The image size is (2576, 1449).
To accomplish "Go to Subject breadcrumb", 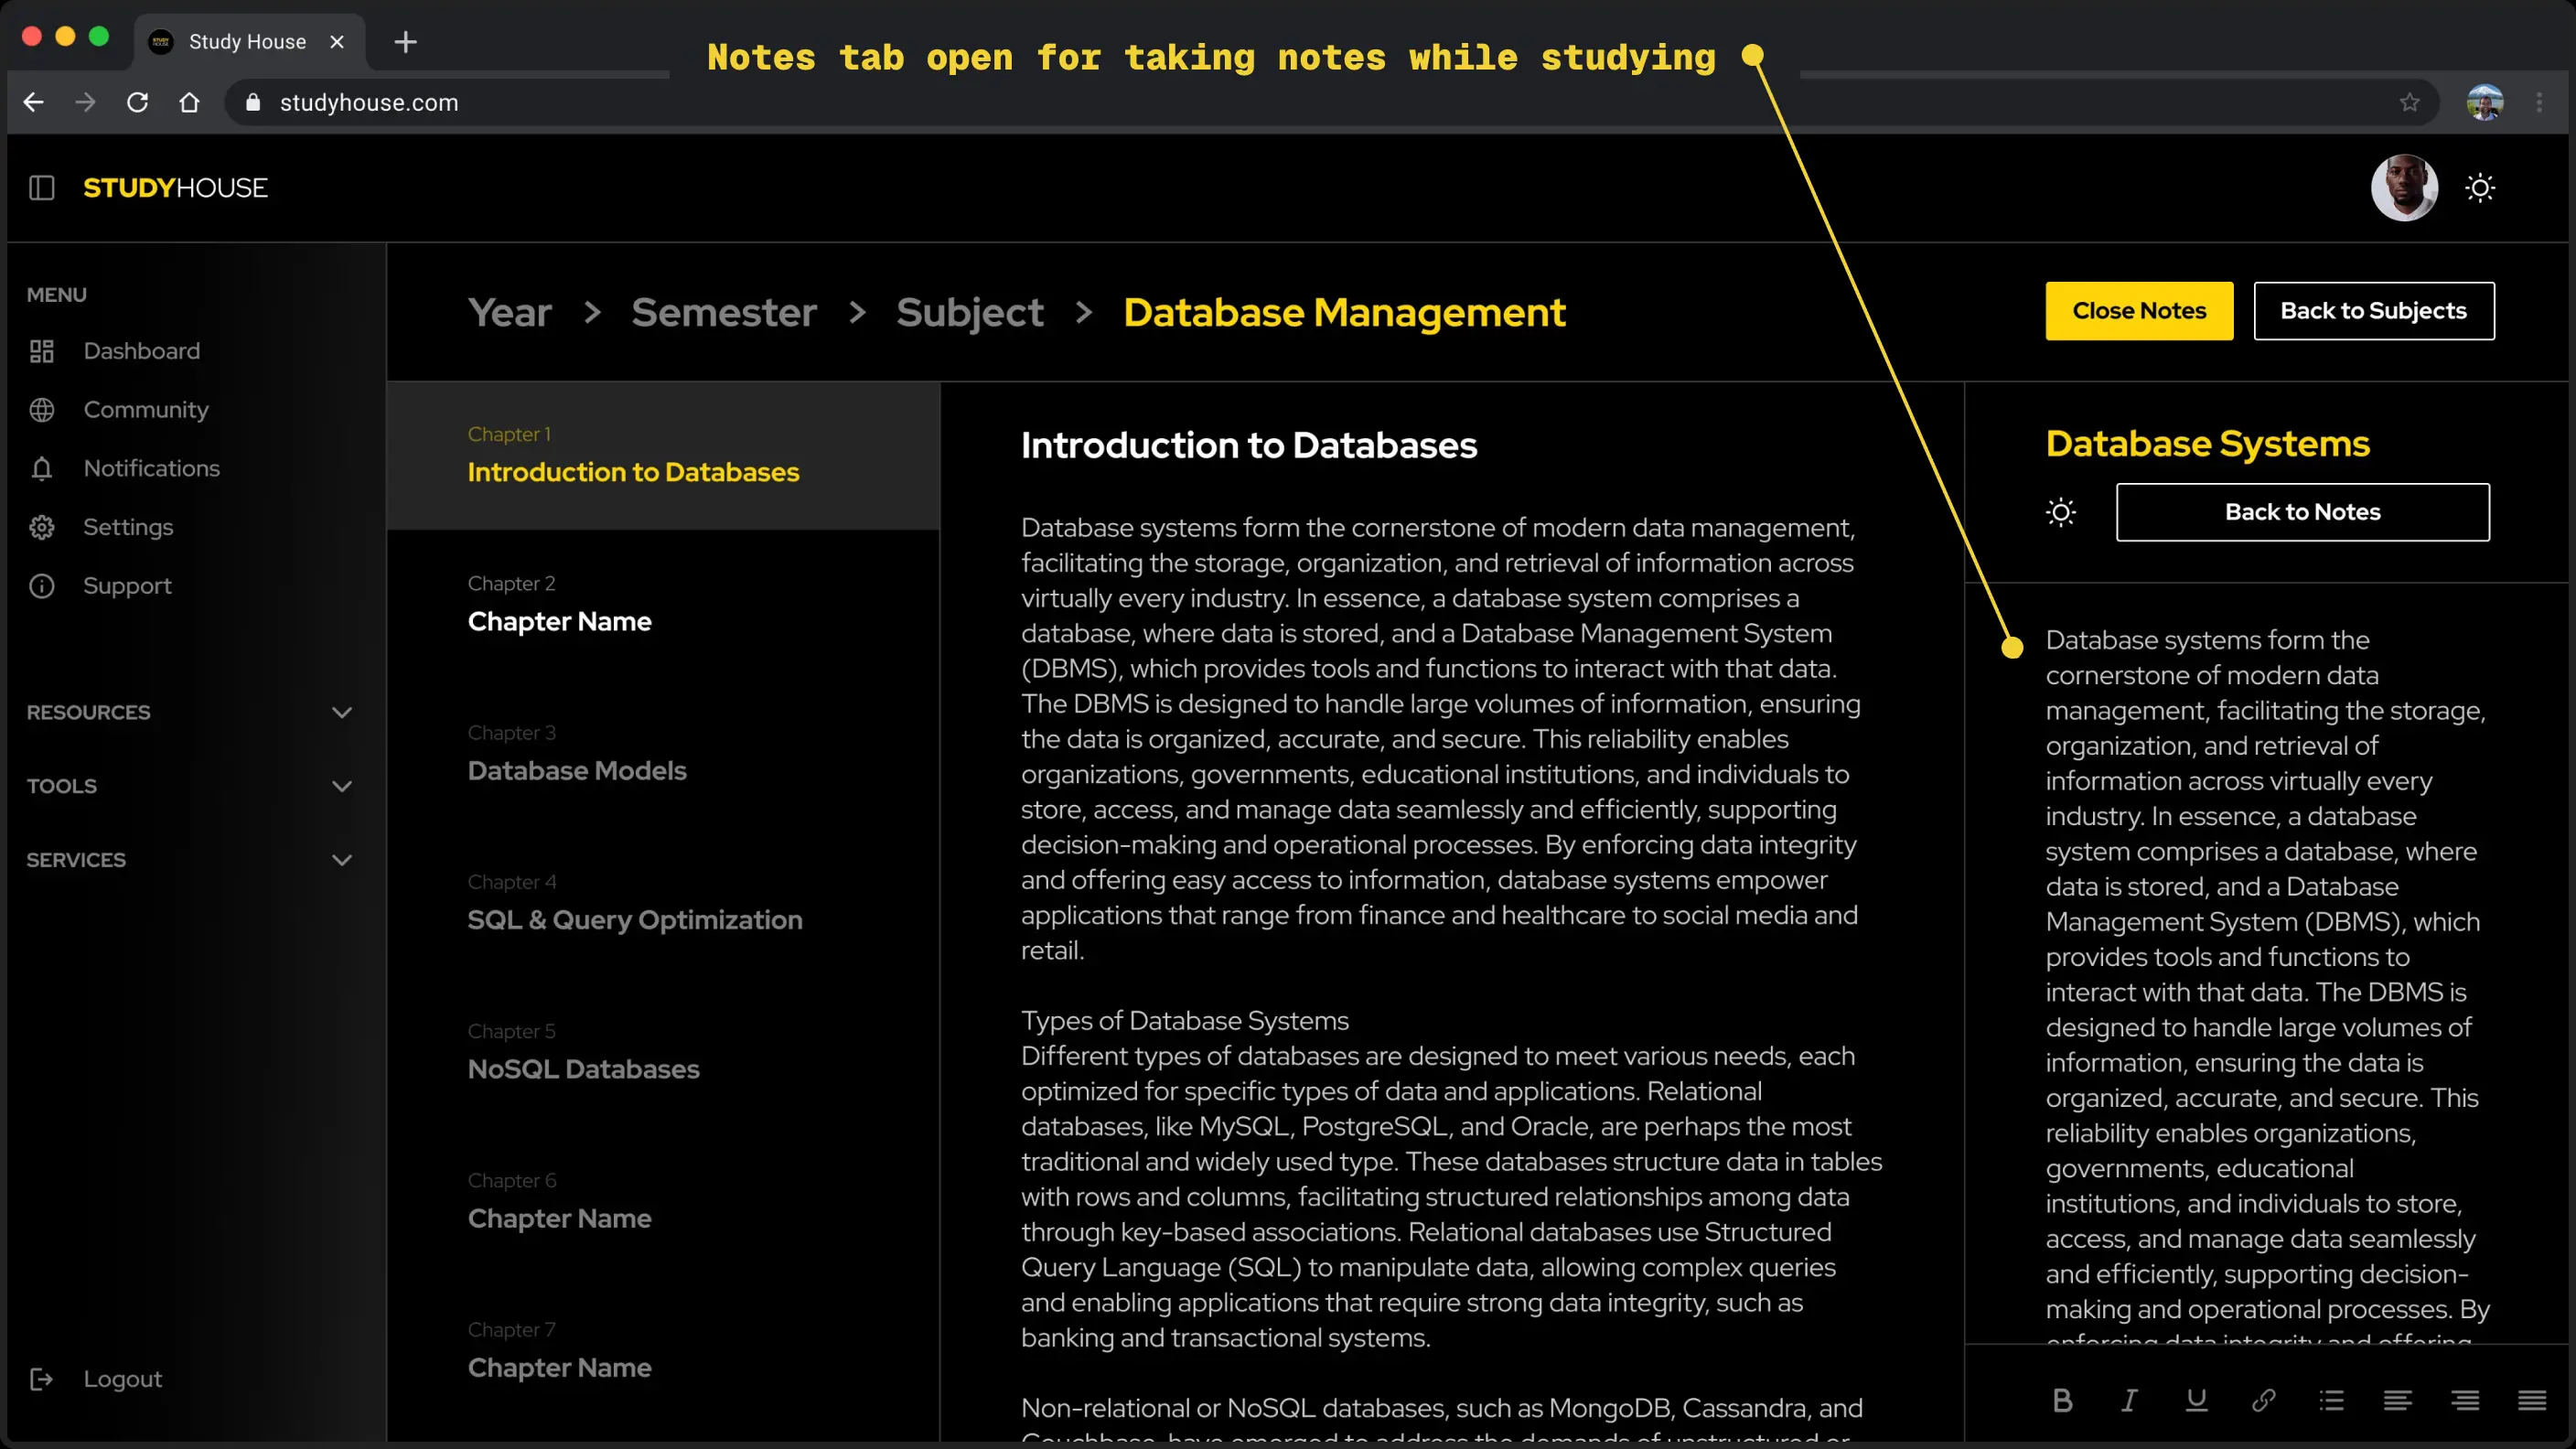I will point(970,312).
